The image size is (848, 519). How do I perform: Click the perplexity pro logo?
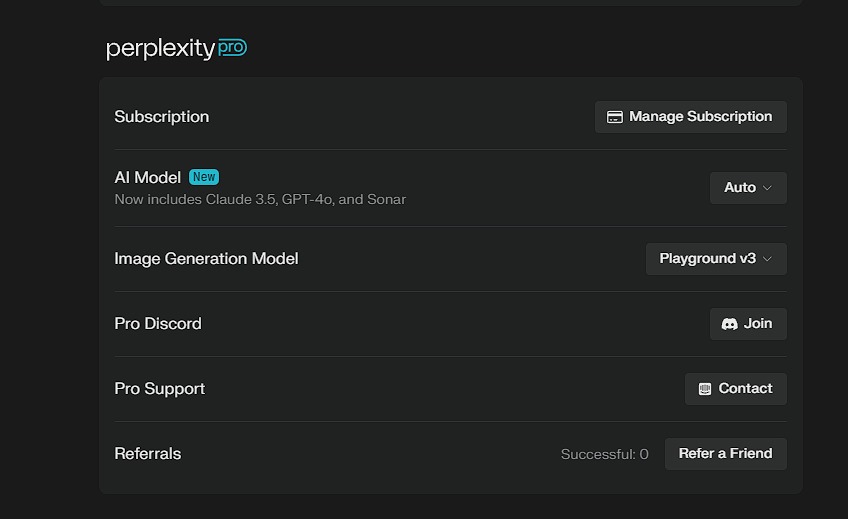(176, 48)
